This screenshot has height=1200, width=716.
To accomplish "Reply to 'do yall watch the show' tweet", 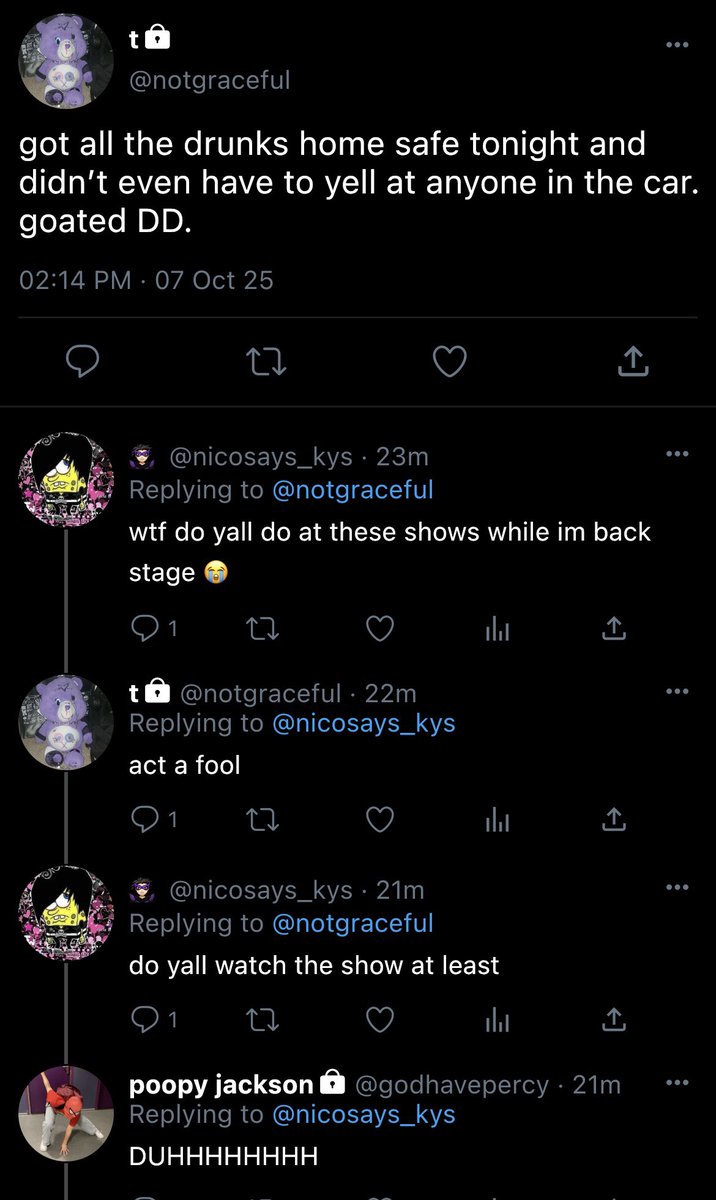I will (154, 1018).
